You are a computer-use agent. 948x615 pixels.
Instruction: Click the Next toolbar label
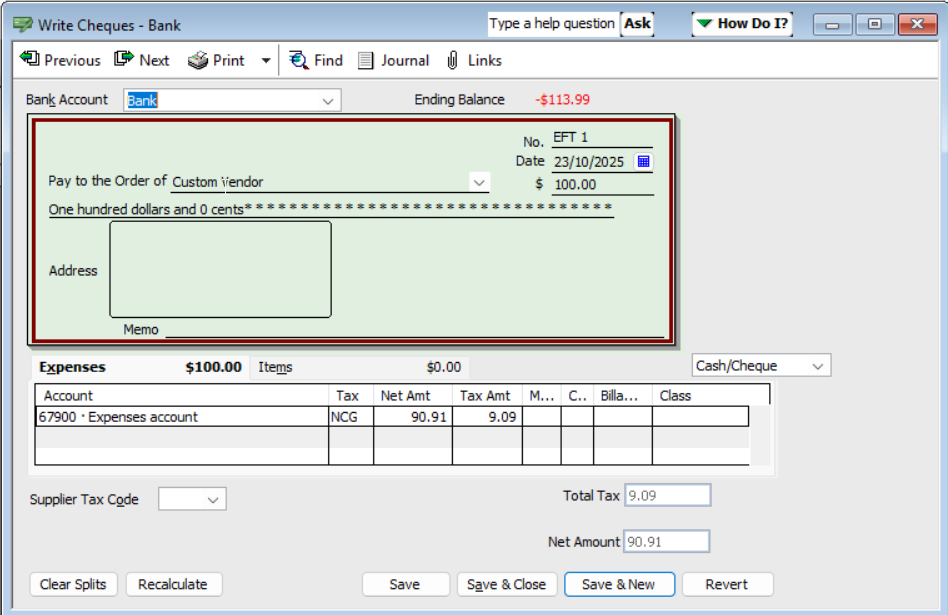[154, 60]
